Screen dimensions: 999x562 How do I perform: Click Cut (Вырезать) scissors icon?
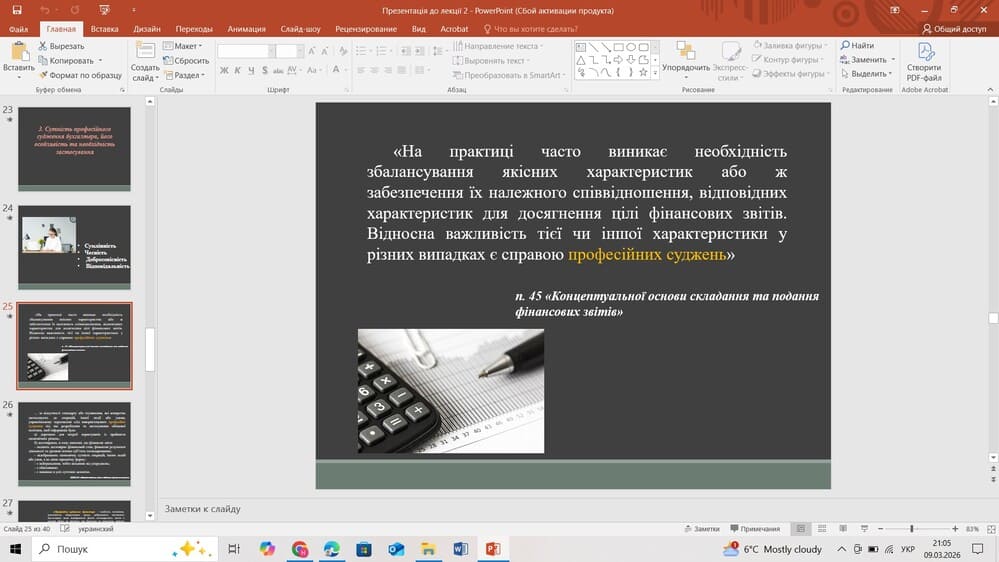44,46
